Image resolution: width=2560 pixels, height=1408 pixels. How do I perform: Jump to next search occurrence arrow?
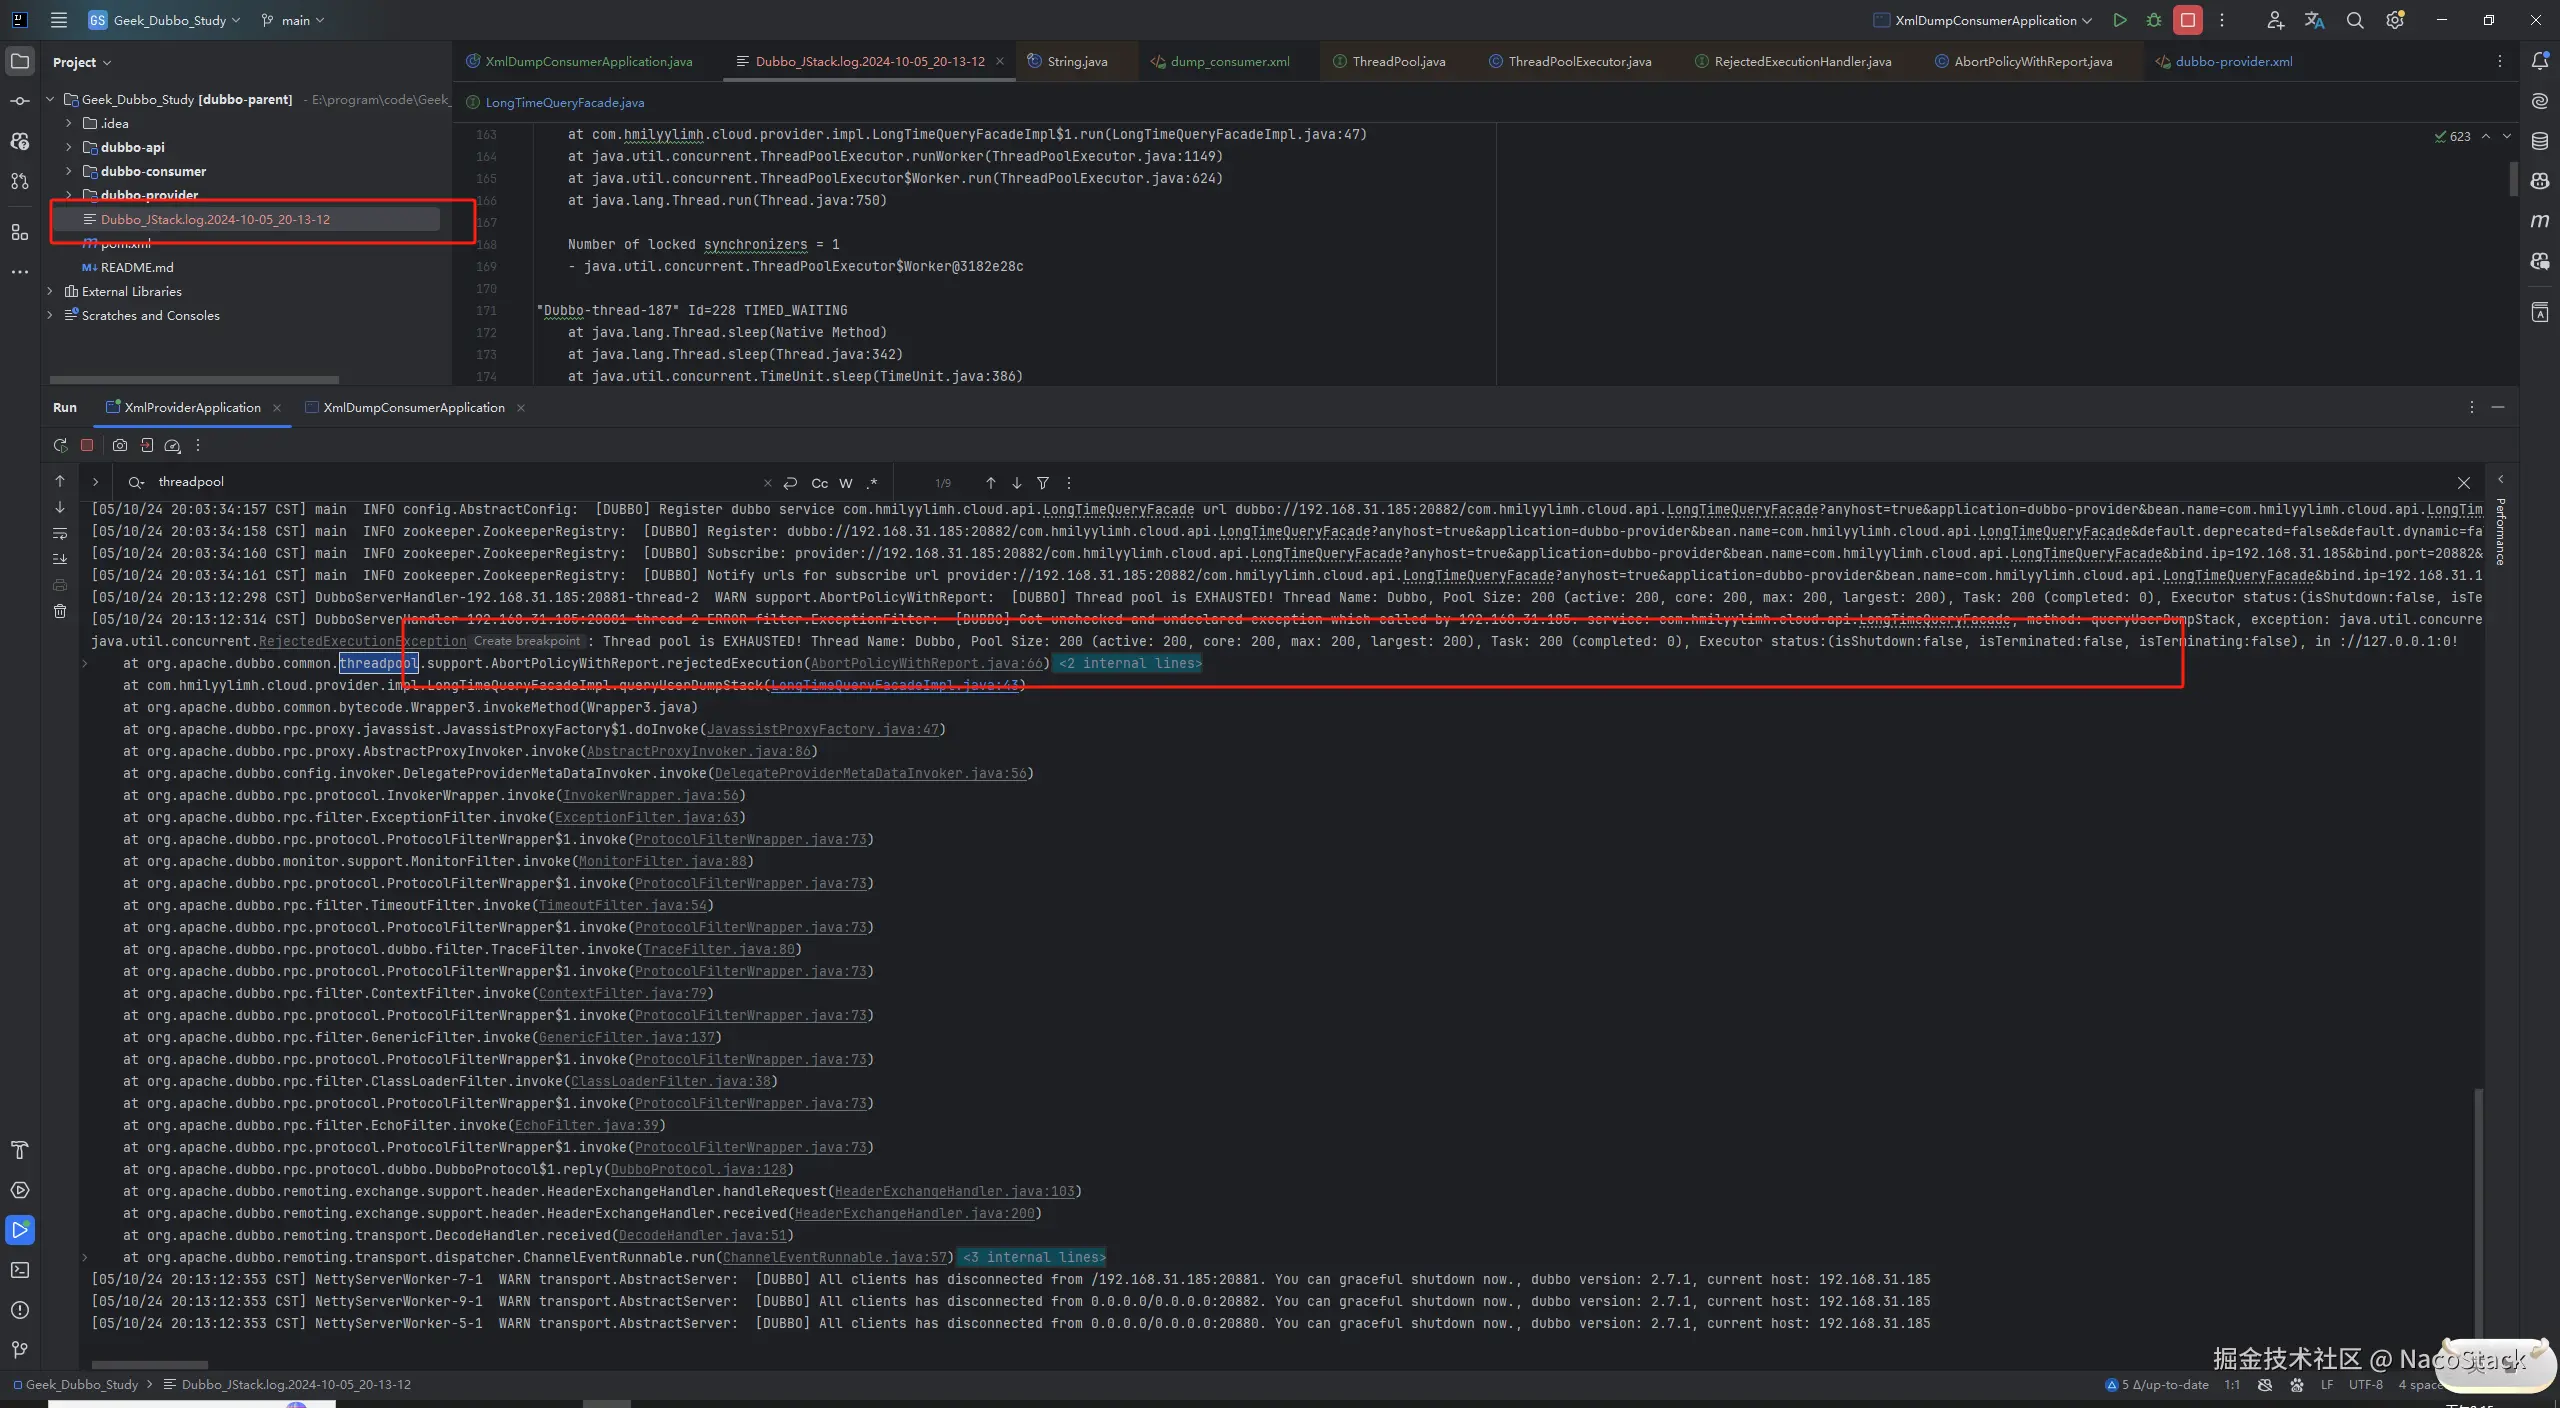point(1017,483)
